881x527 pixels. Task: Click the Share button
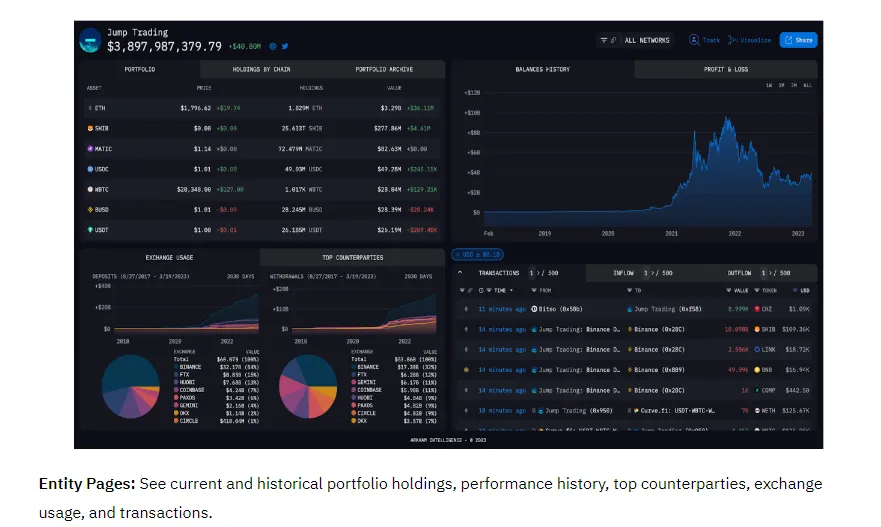[798, 40]
